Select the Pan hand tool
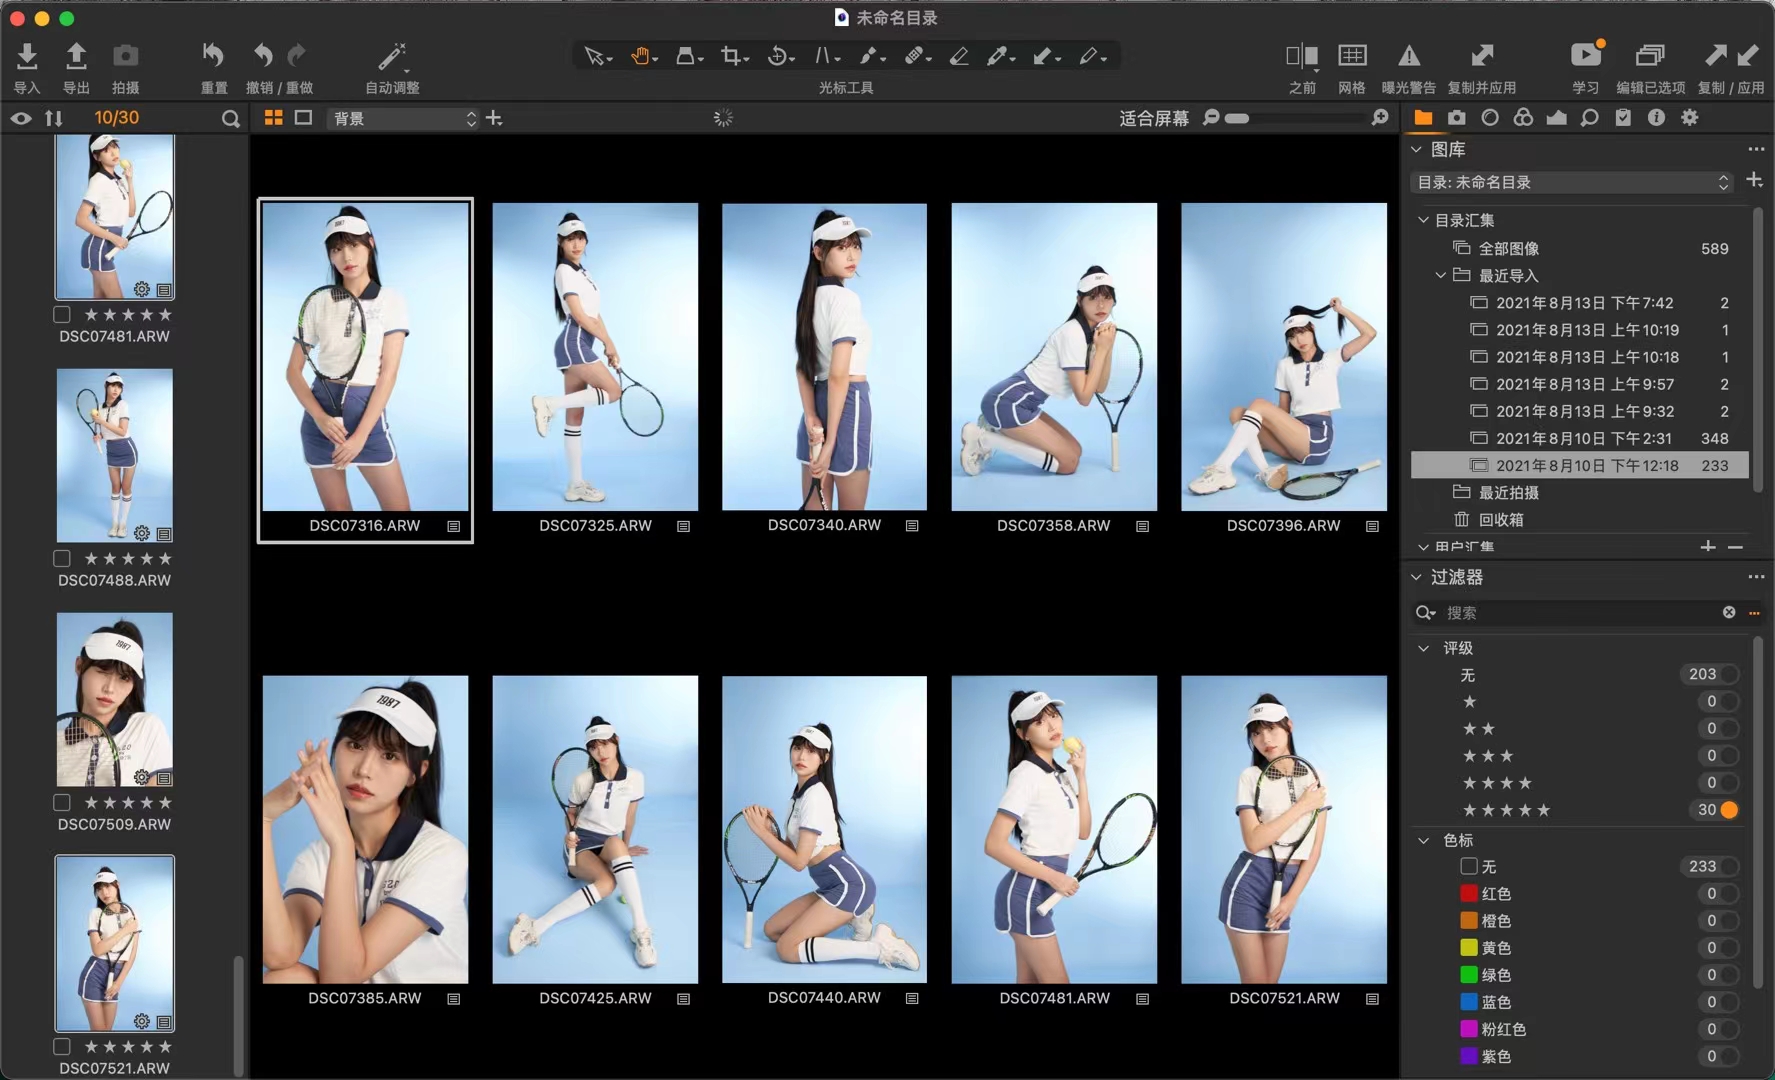 point(641,57)
